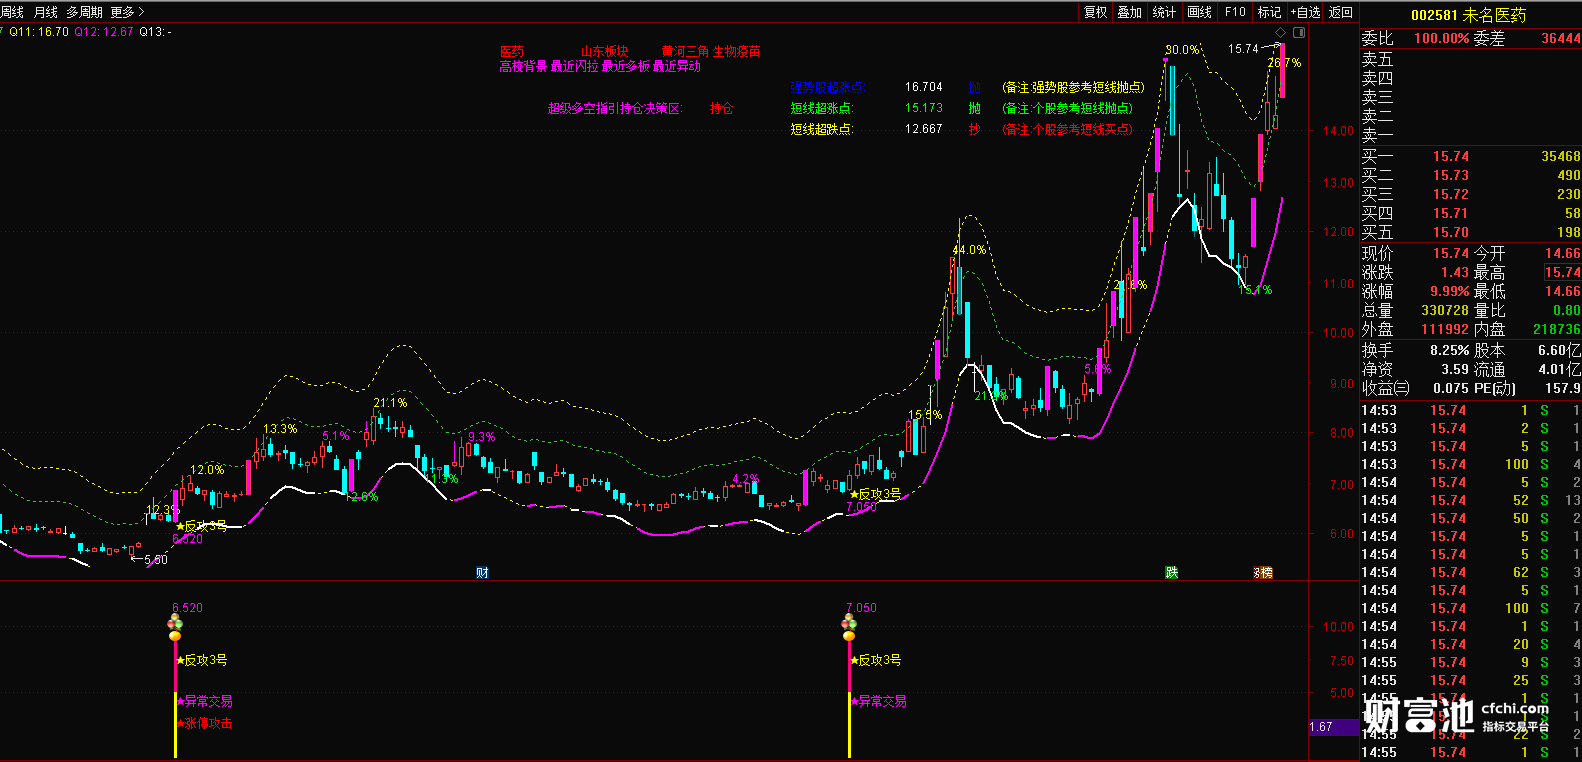Click the 标记 mark button
Screen dimensions: 1582x762
1269,12
